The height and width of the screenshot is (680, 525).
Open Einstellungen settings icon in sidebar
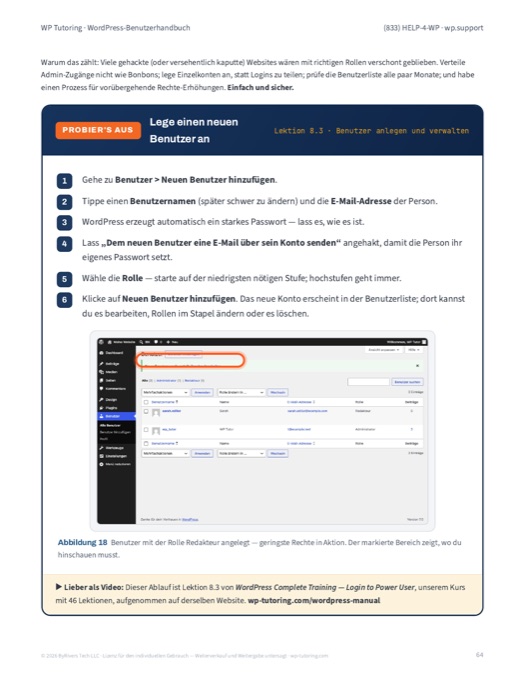point(101,456)
